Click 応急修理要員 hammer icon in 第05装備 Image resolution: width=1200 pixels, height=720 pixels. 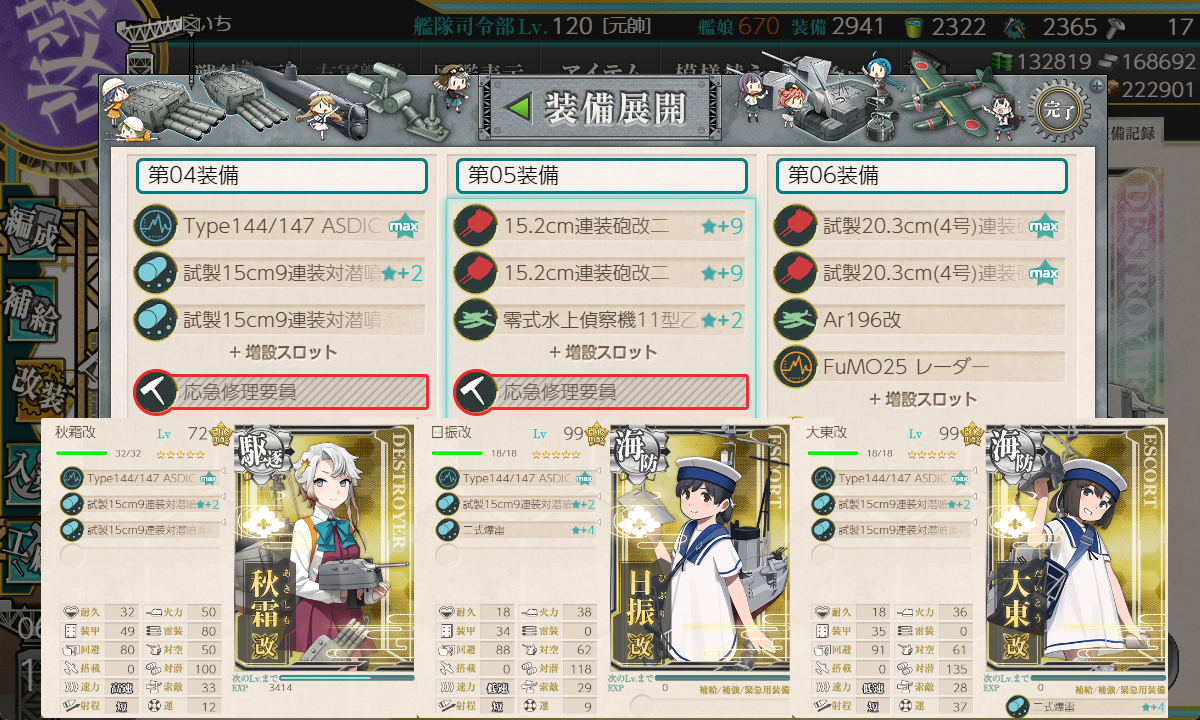[x=476, y=393]
